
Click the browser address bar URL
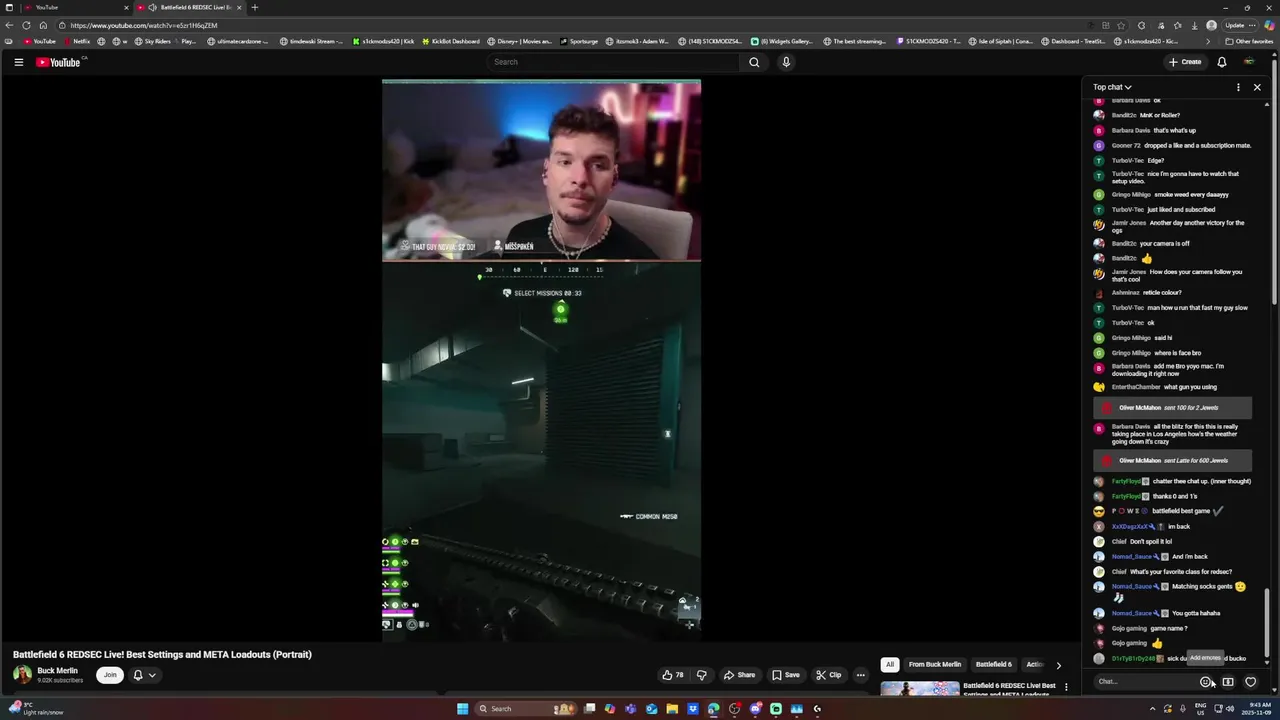144,25
